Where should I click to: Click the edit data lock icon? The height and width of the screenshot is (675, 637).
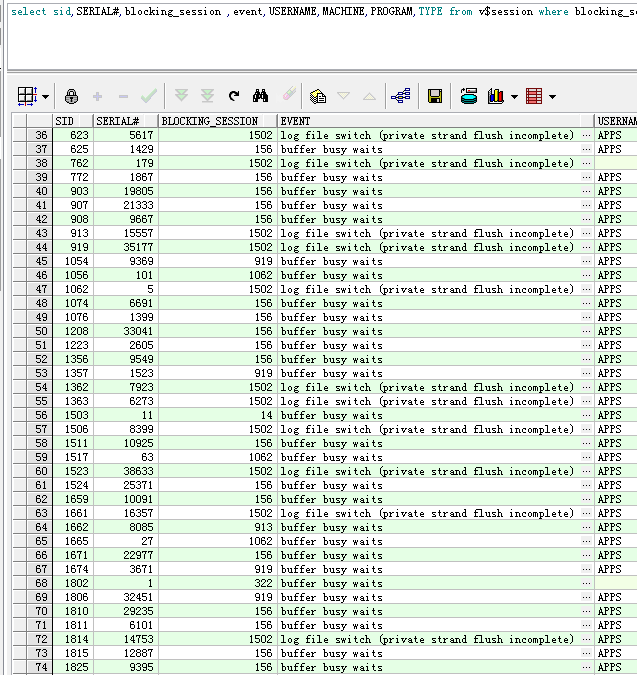pyautogui.click(x=71, y=97)
